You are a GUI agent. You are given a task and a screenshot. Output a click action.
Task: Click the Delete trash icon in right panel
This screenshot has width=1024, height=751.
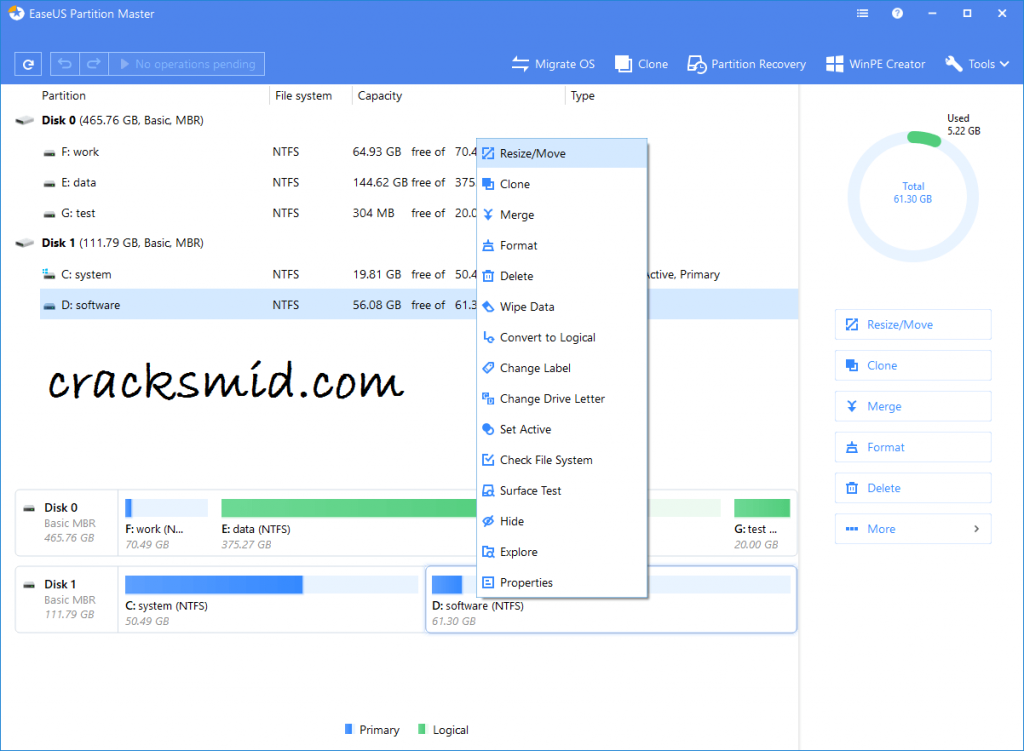pos(852,488)
